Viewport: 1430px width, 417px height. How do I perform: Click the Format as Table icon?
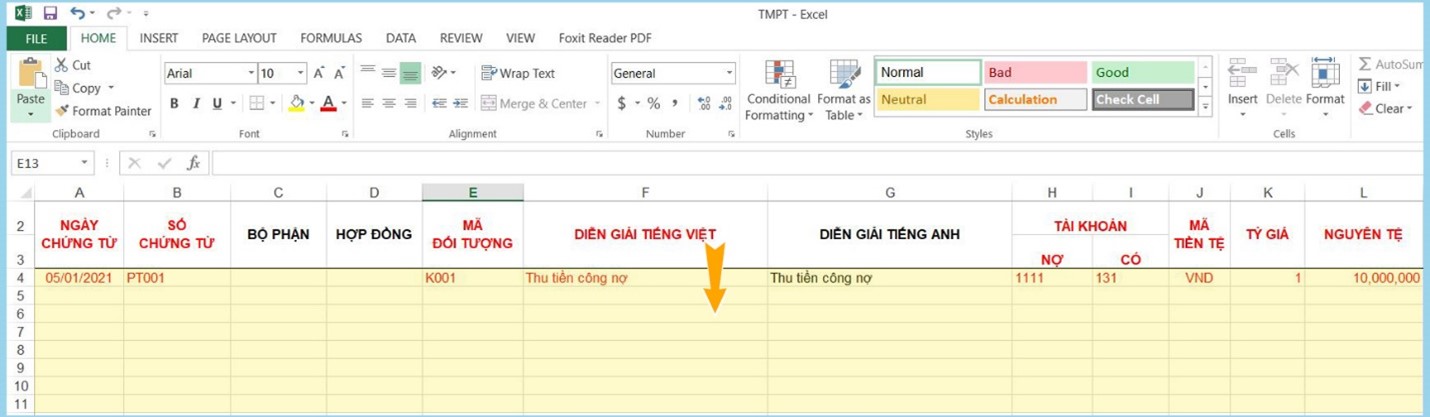click(x=843, y=91)
